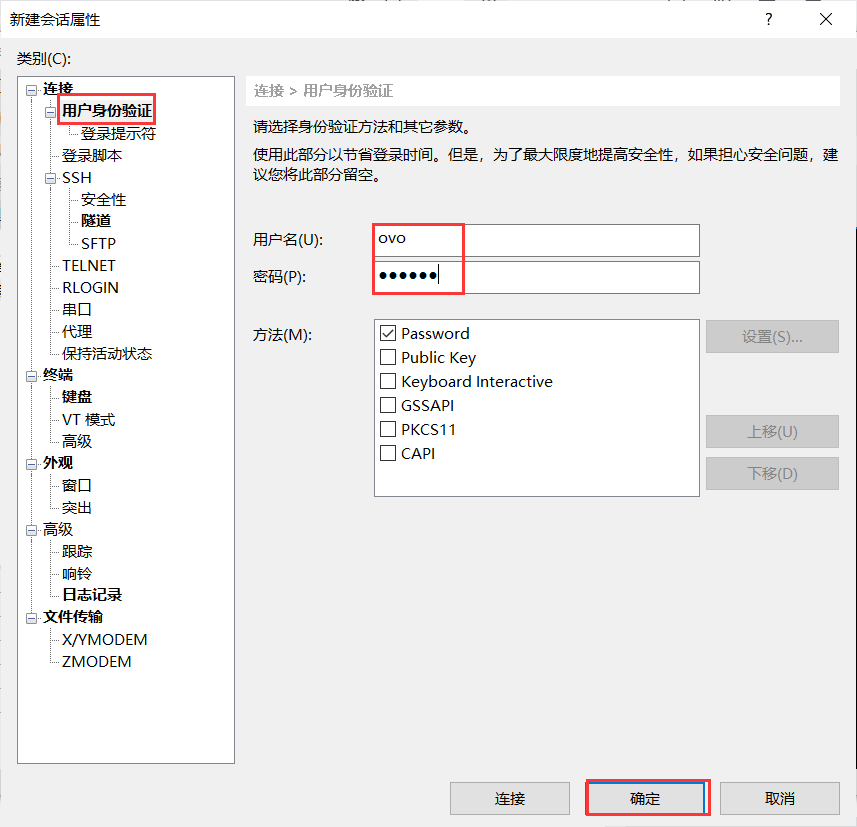
Task: Check the GSSAPI method checkbox
Action: [x=388, y=406]
